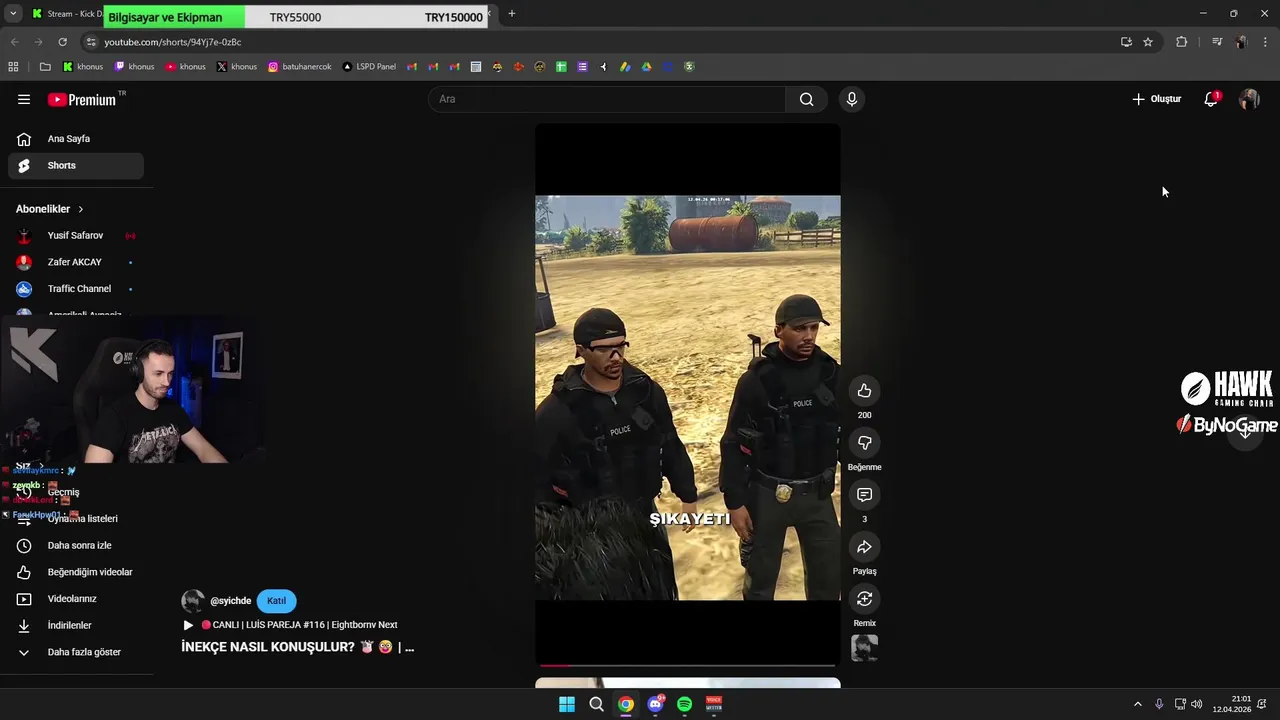Expand Daha fazla göster
The height and width of the screenshot is (720, 1280).
coord(76,652)
